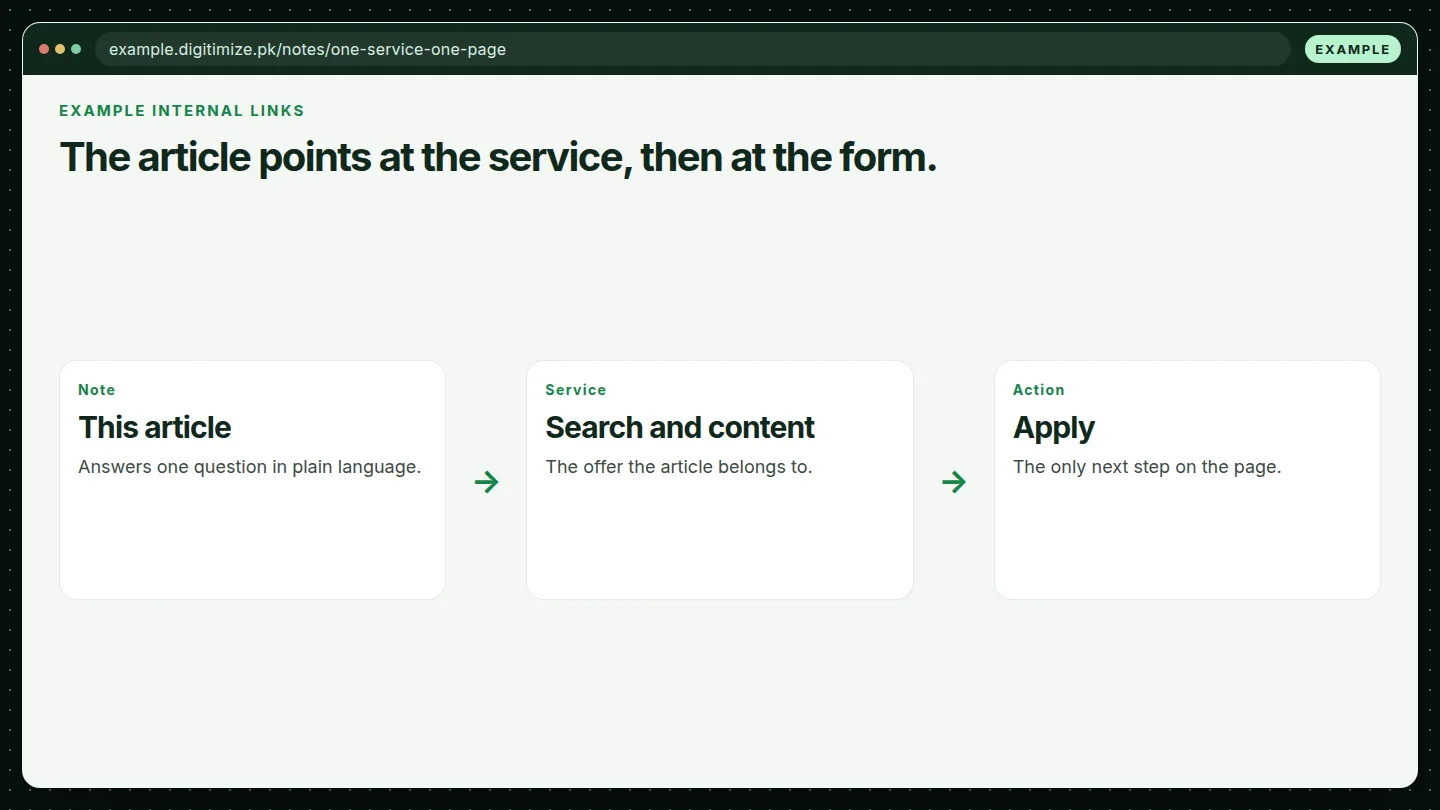Viewport: 1440px width, 810px height.
Task: Click the address bar URL field
Action: (x=692, y=49)
